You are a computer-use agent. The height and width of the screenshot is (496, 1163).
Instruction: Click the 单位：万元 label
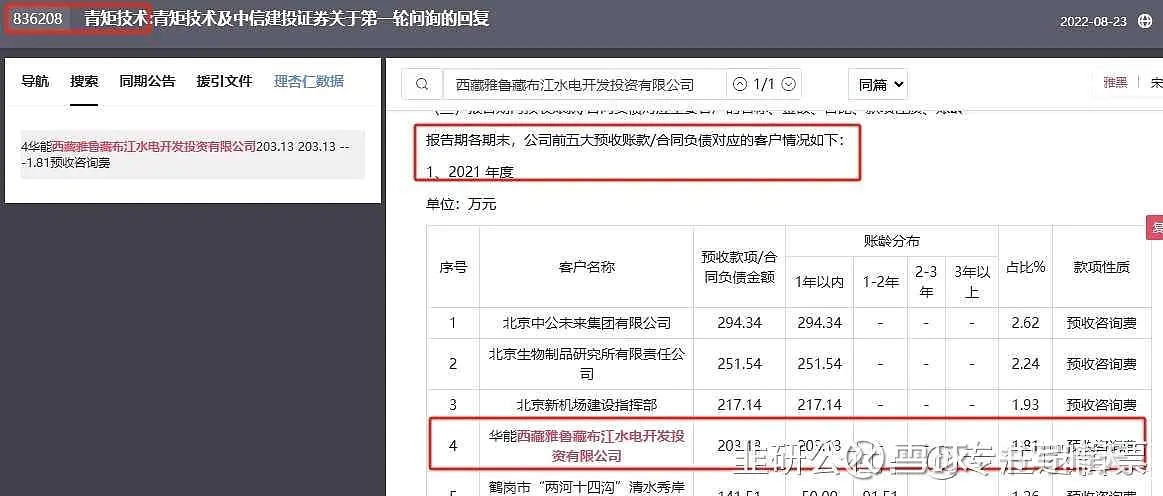[x=461, y=205]
